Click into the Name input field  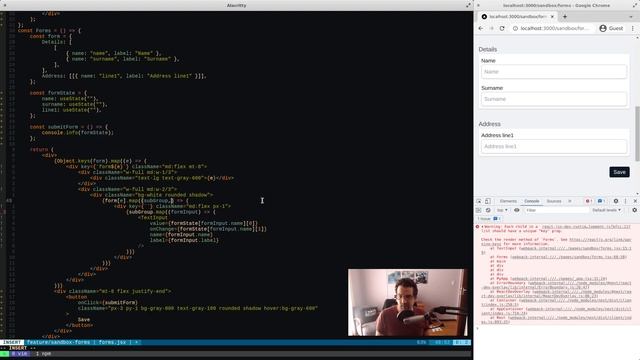tap(554, 71)
